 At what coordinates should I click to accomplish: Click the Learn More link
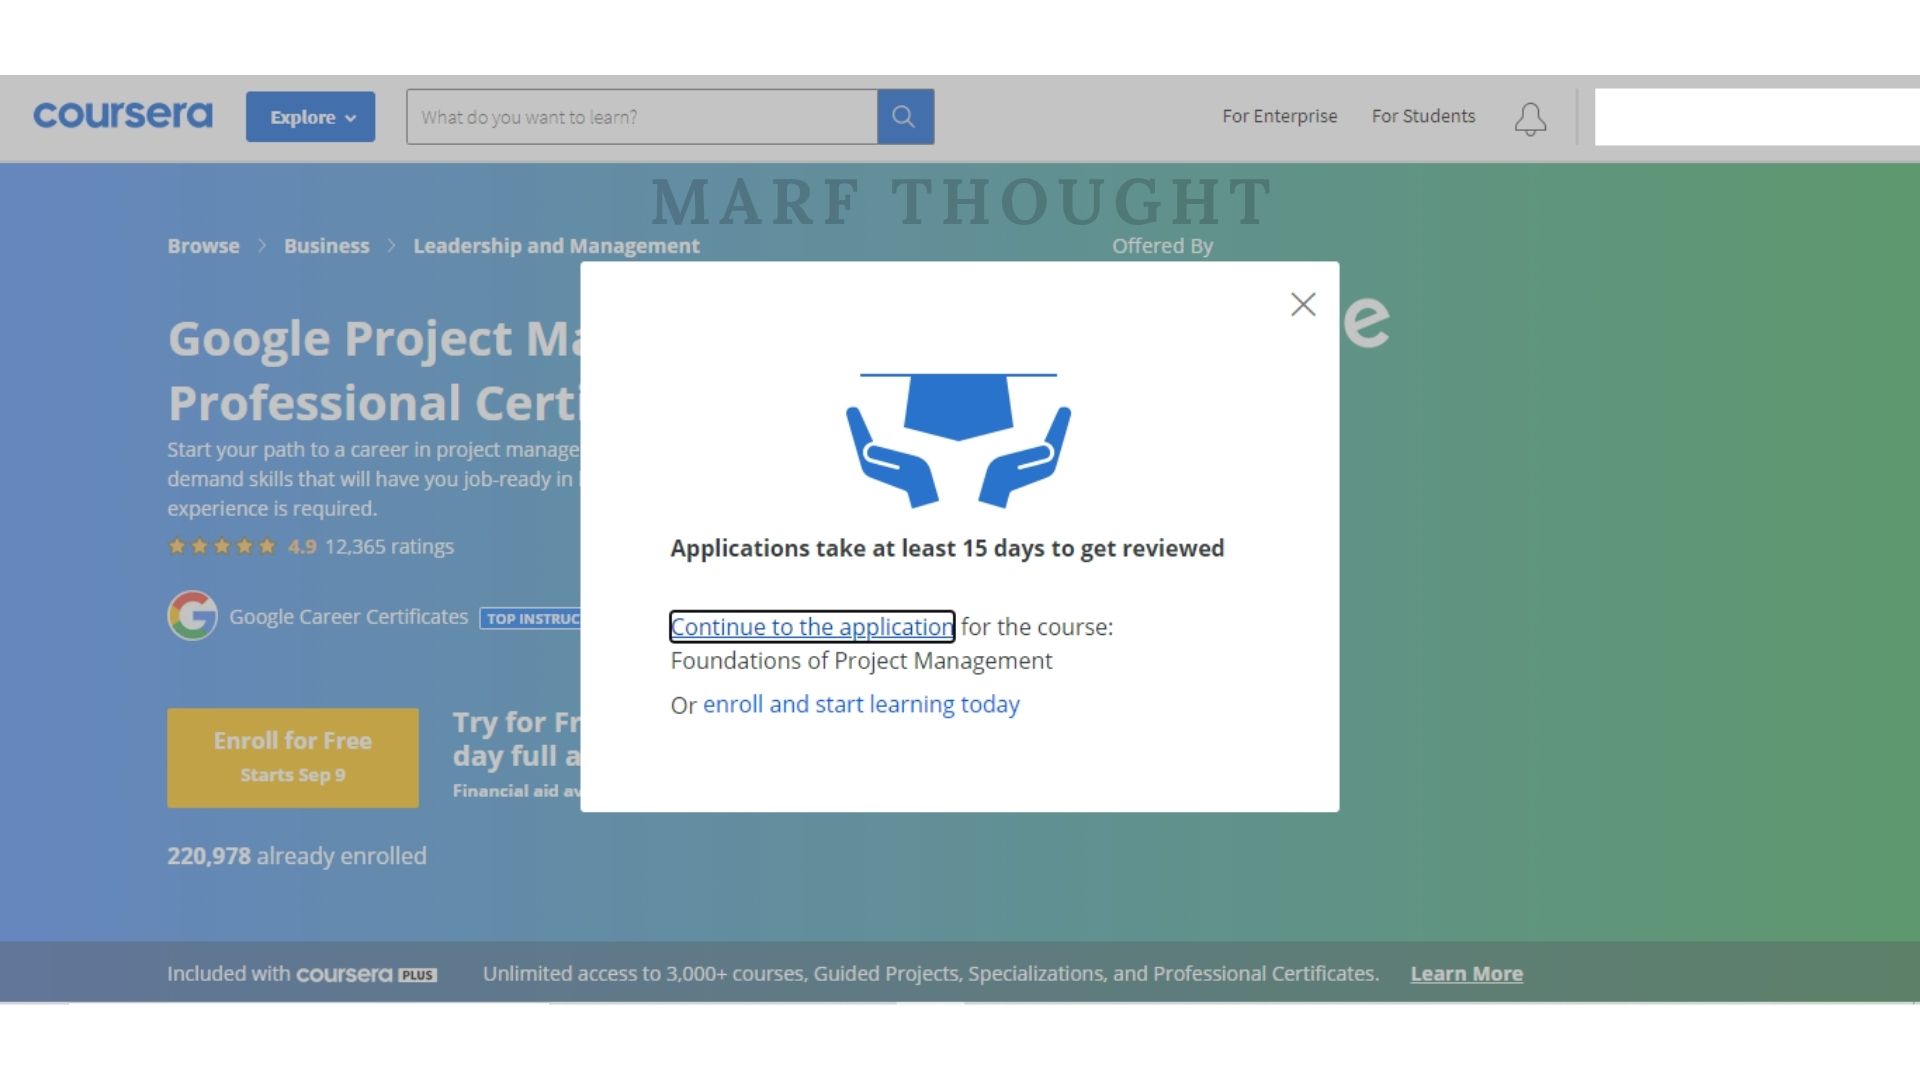click(x=1466, y=974)
